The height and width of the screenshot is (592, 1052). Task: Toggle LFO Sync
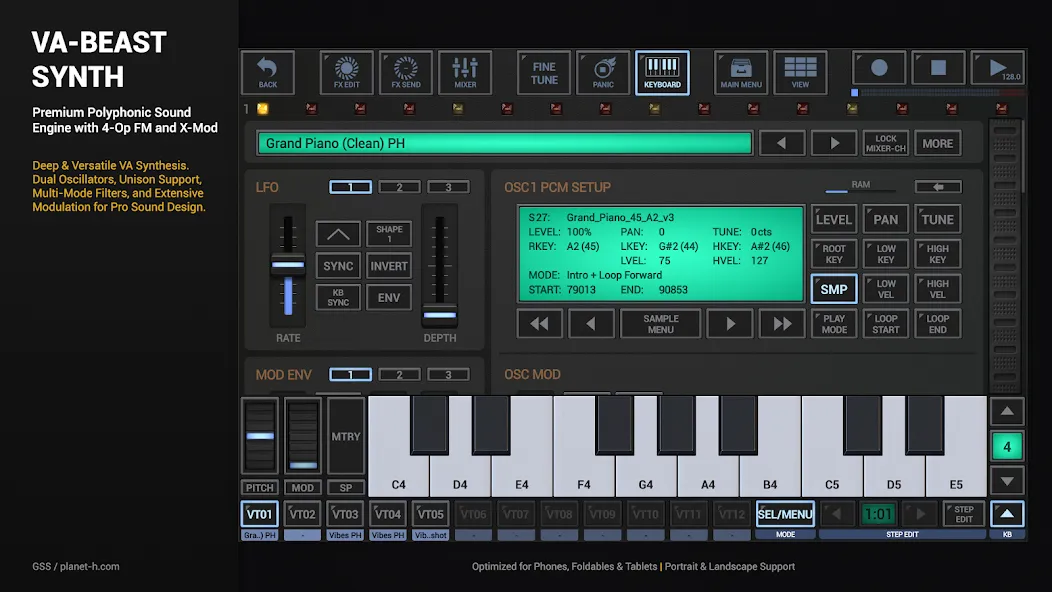[338, 266]
